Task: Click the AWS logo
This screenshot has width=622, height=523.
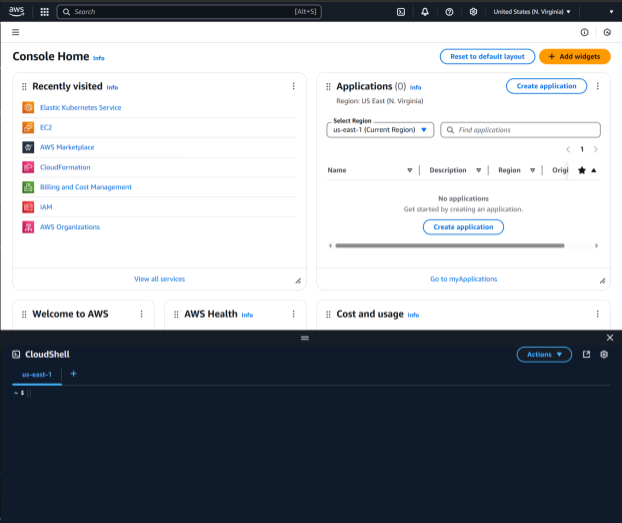Action: (16, 12)
